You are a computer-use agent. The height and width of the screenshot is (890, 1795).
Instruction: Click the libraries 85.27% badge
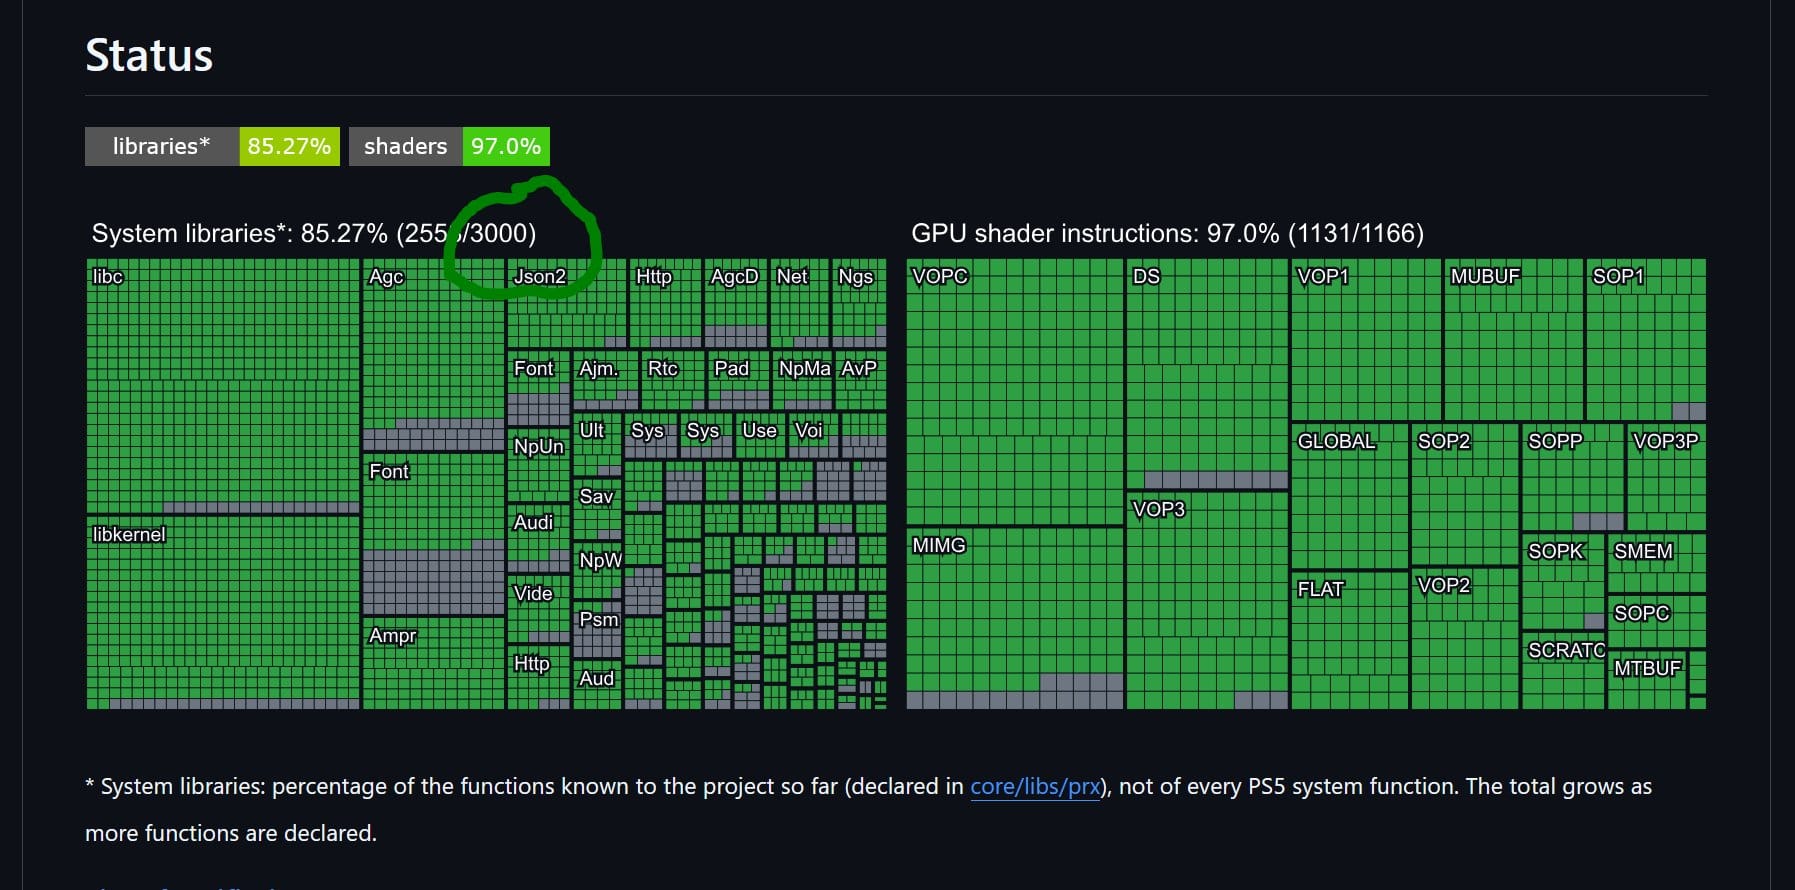[x=212, y=146]
